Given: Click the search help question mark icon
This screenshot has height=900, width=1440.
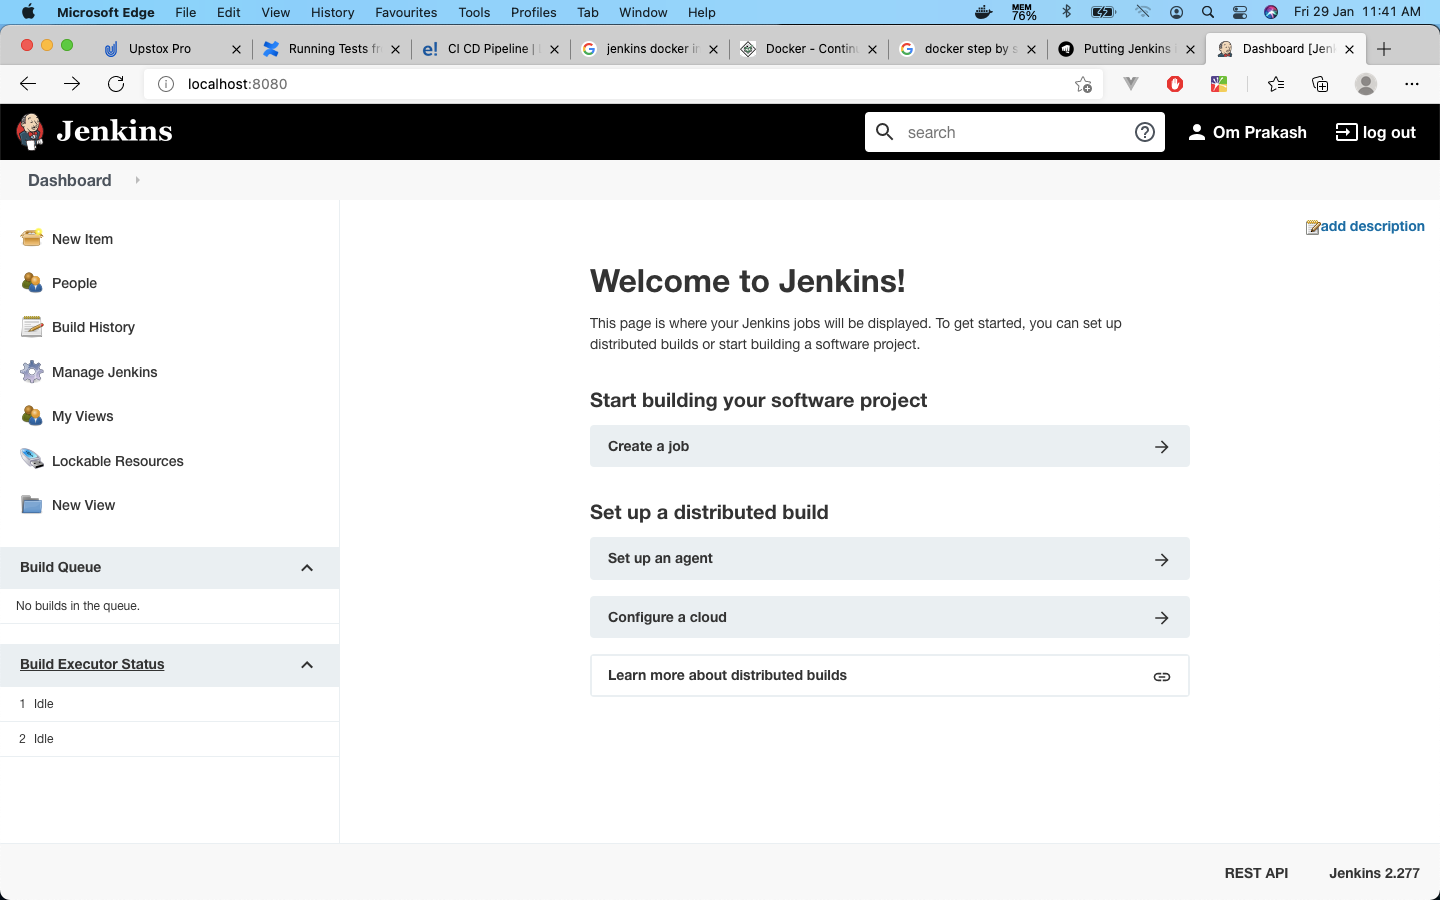Looking at the screenshot, I should click(1145, 132).
